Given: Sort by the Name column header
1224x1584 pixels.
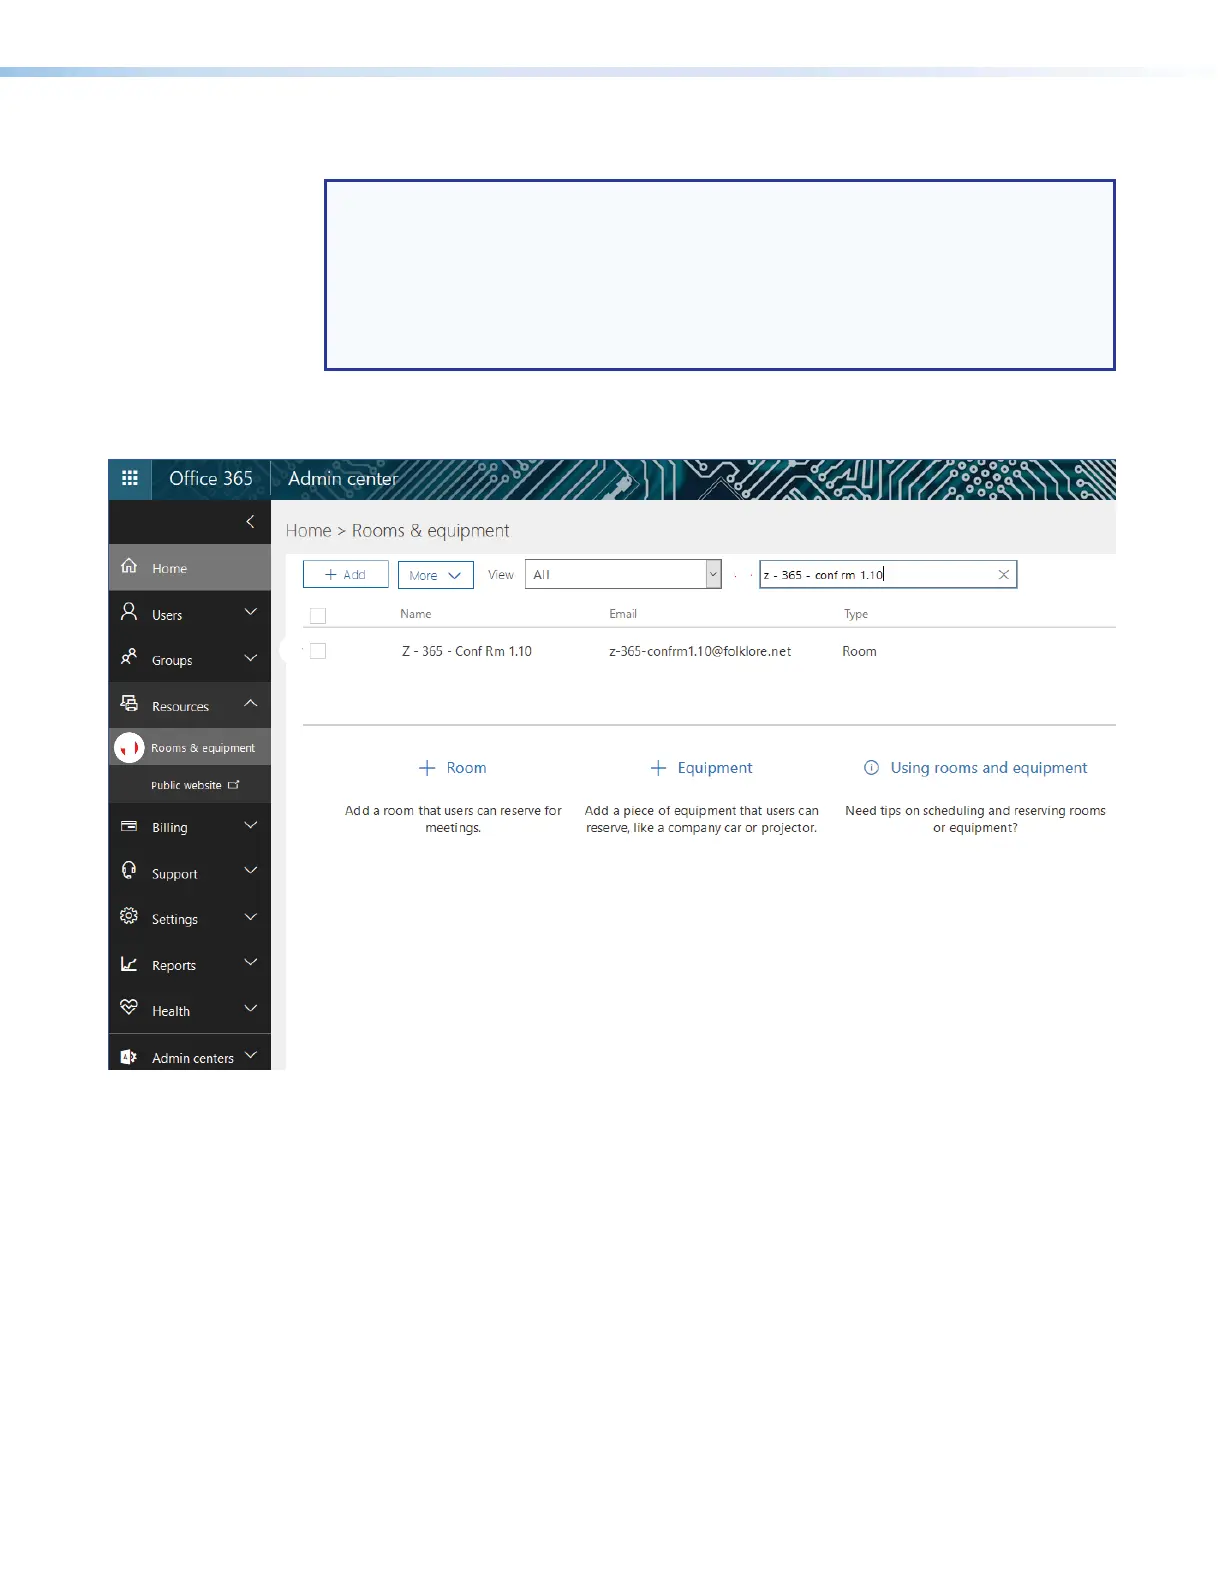Looking at the screenshot, I should (416, 614).
